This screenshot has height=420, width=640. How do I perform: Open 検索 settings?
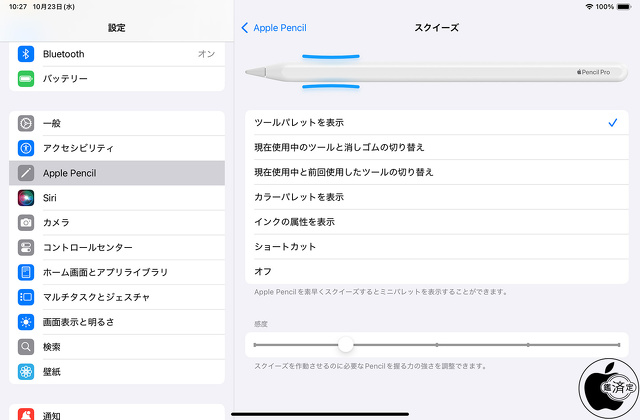[117, 347]
